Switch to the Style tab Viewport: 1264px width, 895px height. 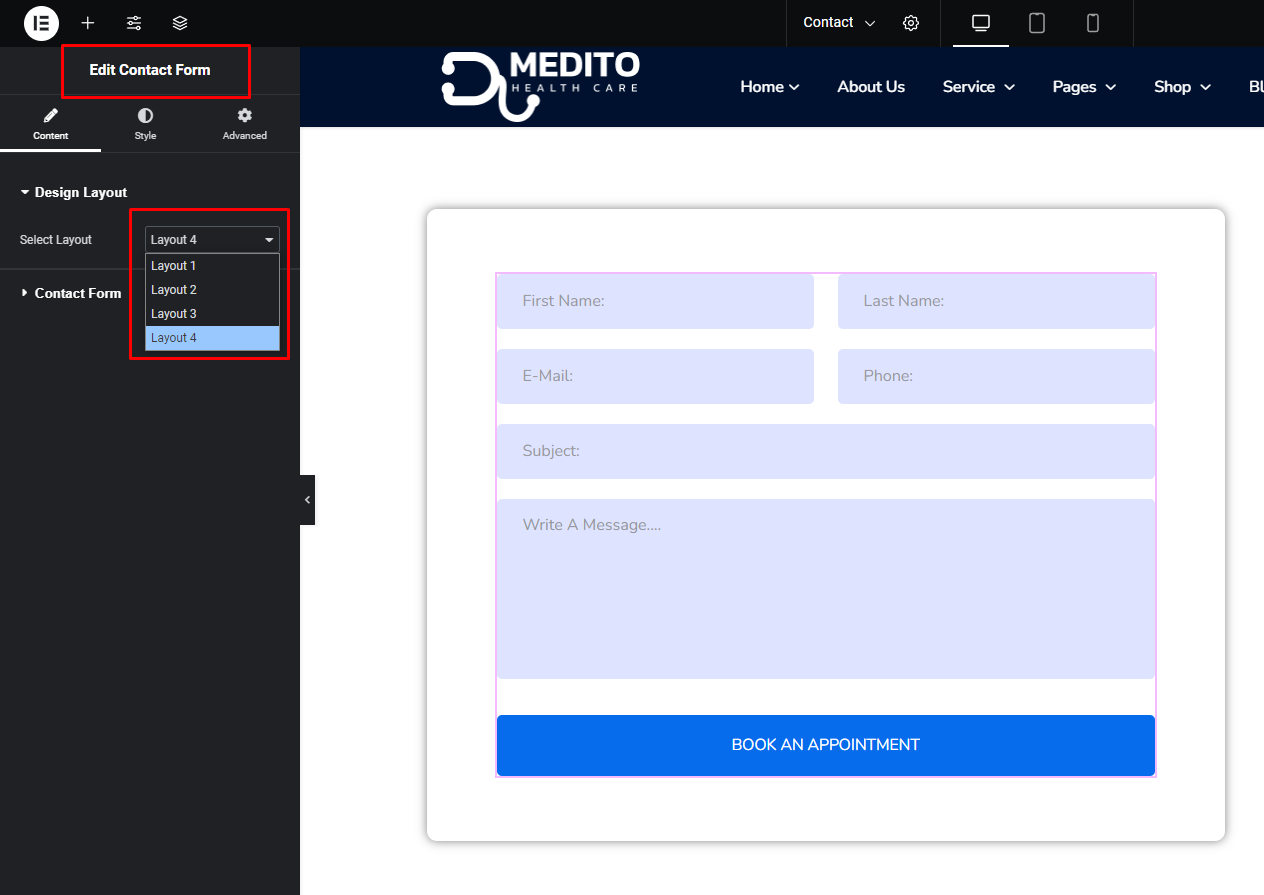[x=145, y=123]
